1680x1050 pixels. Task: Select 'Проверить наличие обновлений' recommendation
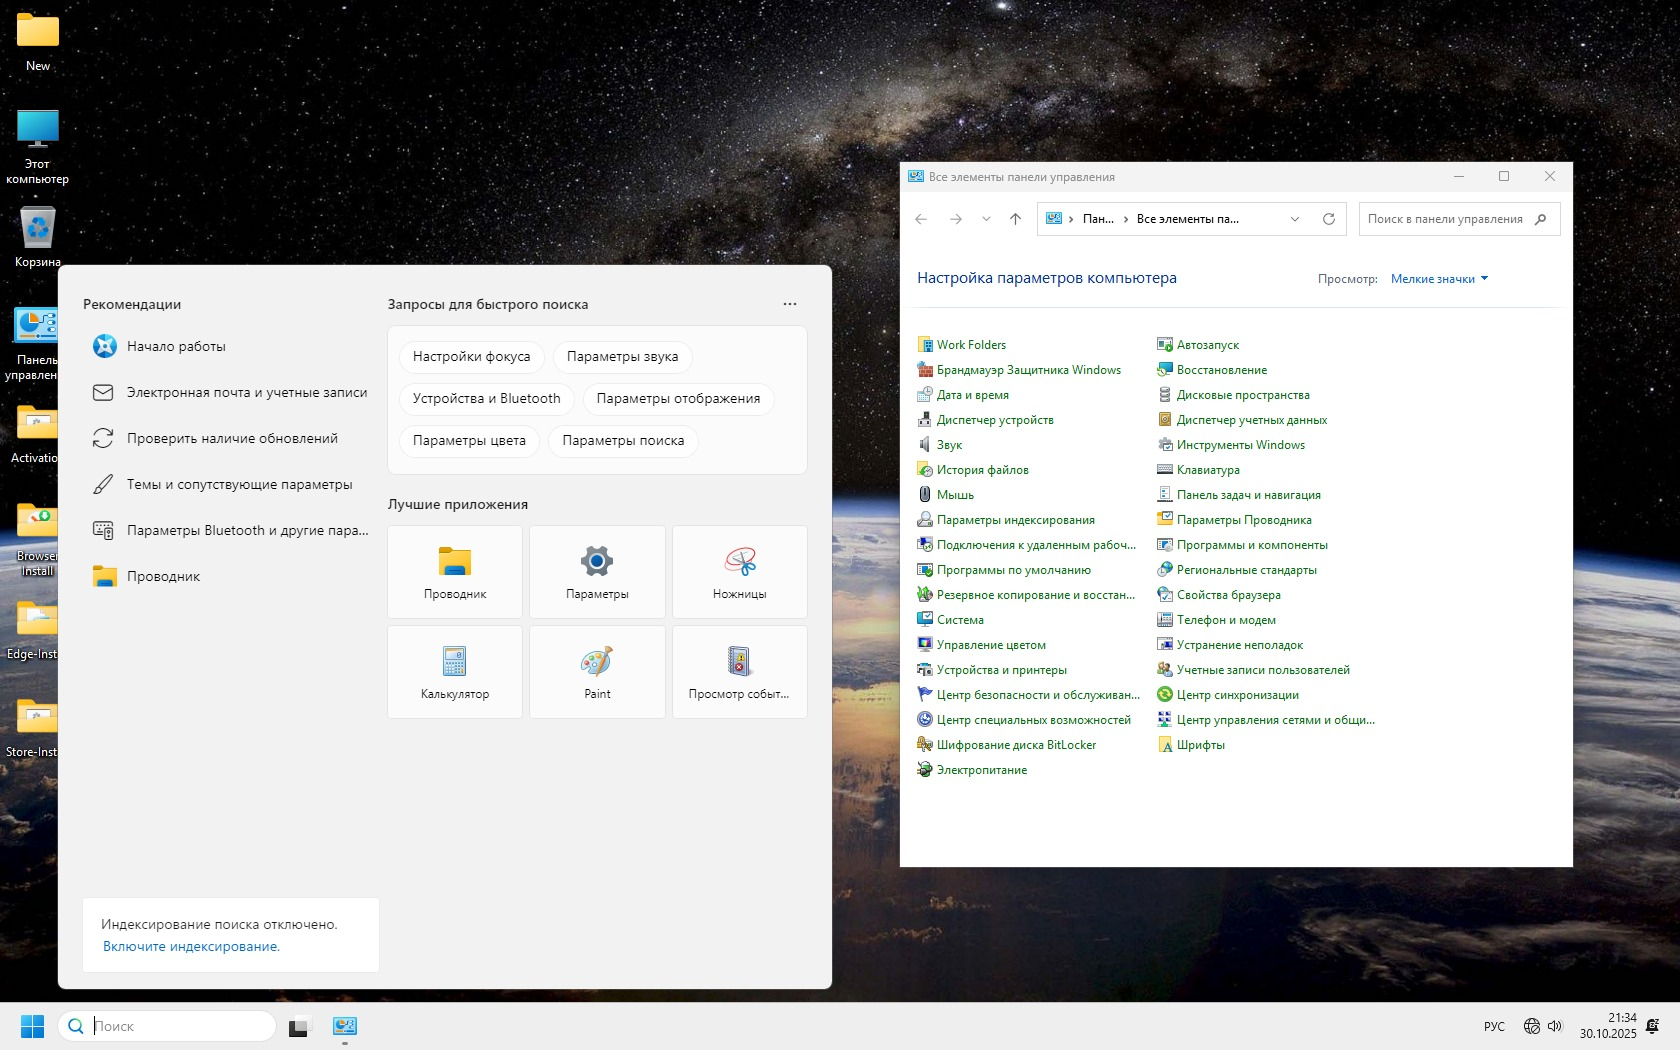232,438
